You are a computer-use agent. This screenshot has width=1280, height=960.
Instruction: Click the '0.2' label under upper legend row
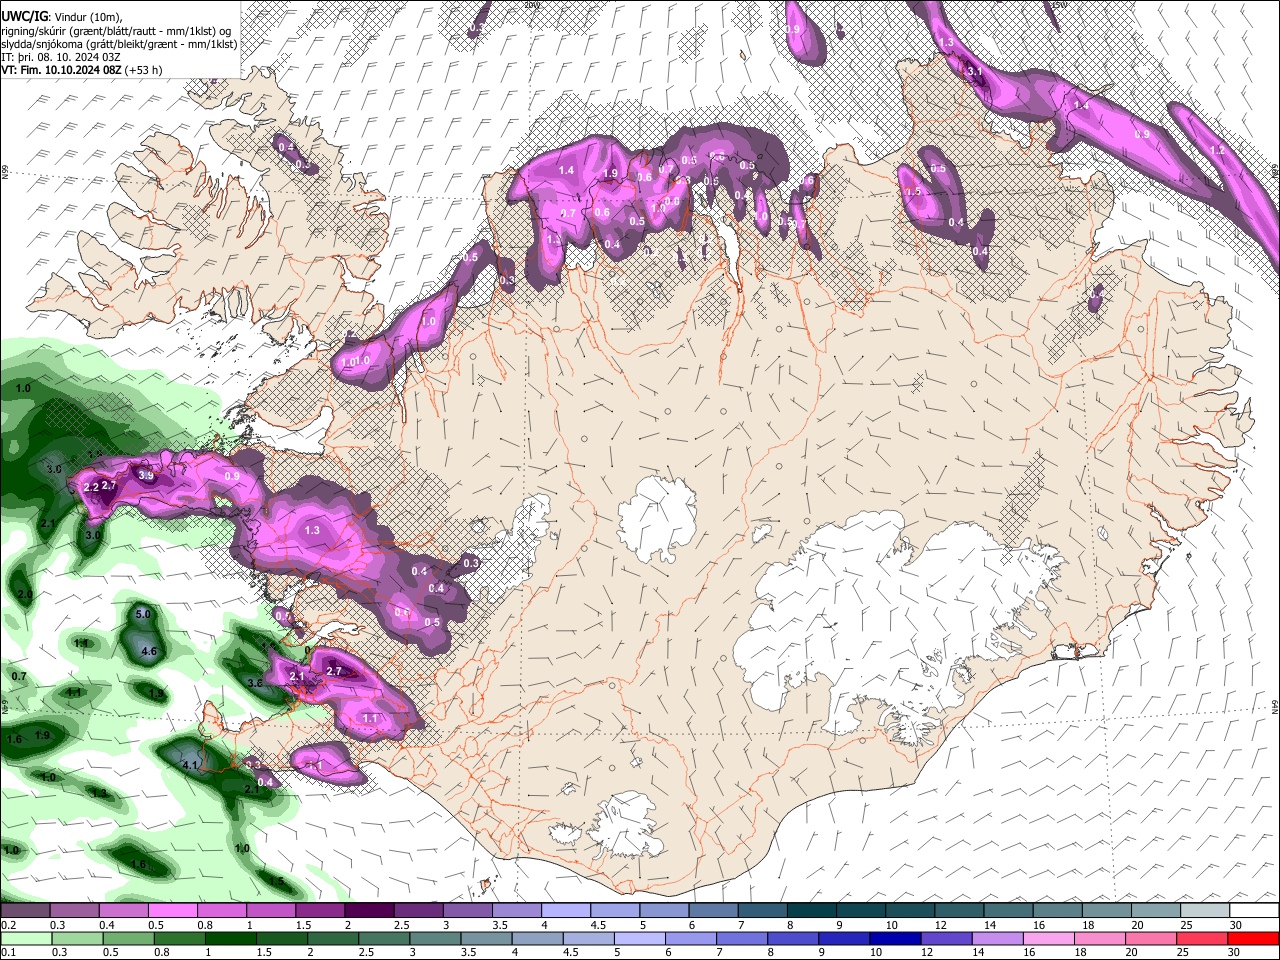(8, 925)
